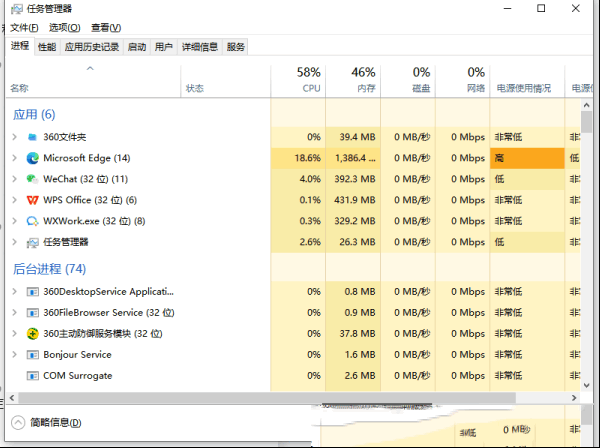Click the WXWork.exe icon
Screen dimensions: 600x448
(x=33, y=221)
